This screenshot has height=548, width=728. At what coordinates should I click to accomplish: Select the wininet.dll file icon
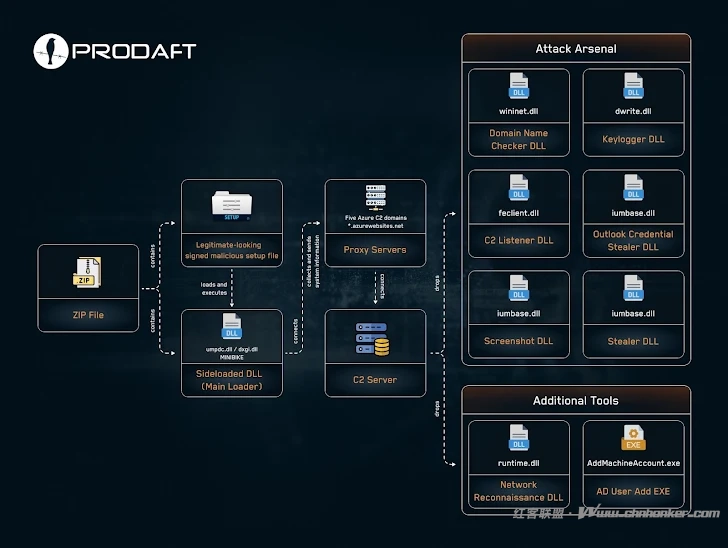[519, 87]
